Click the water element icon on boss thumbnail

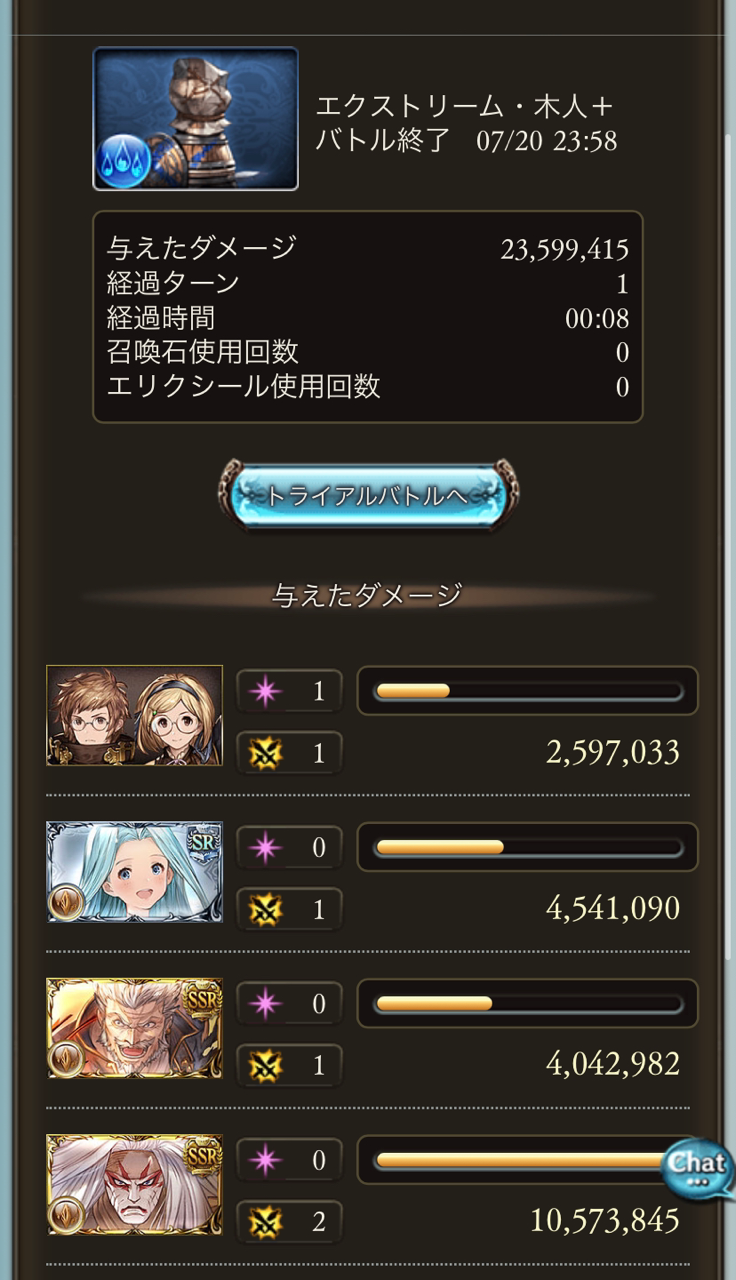125,160
